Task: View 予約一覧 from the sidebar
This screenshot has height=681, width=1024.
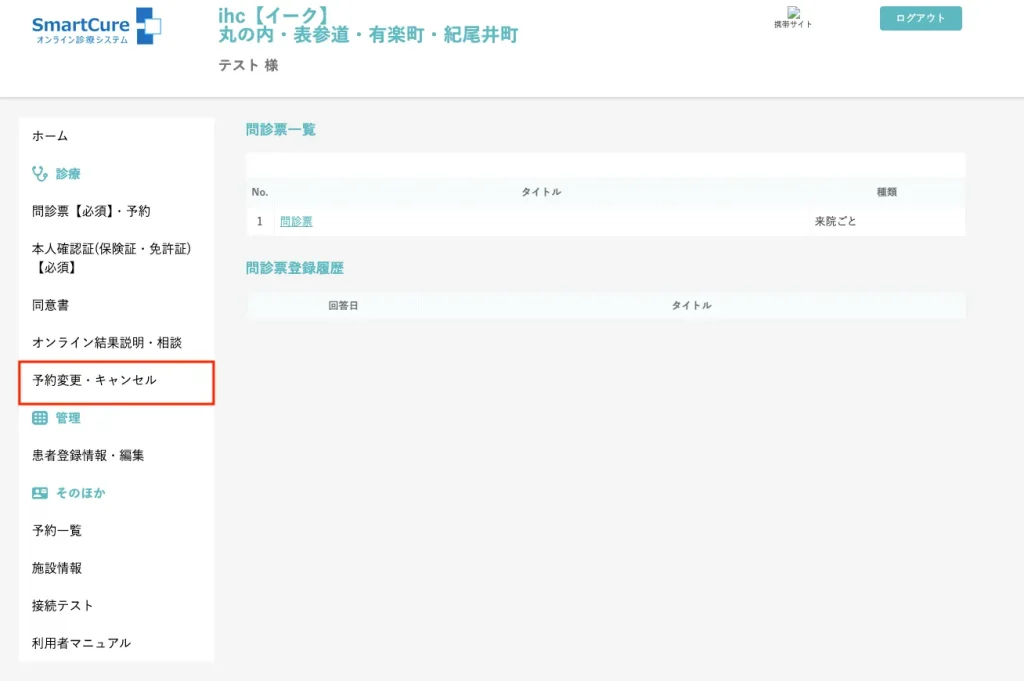Action: (57, 530)
